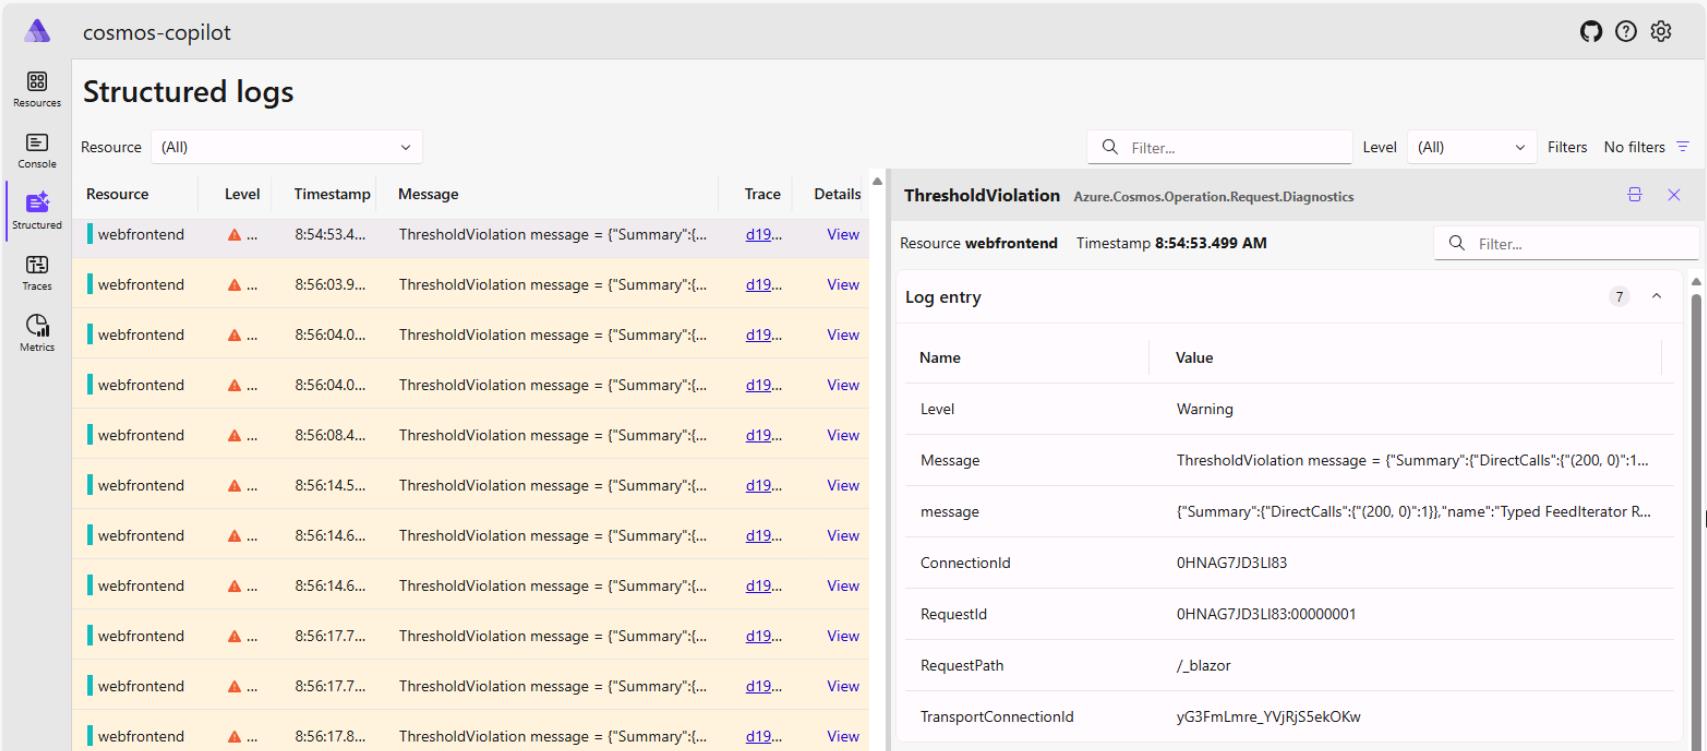Select the lowercase message JSON value
Viewport: 1707px width, 751px height.
(x=1413, y=511)
